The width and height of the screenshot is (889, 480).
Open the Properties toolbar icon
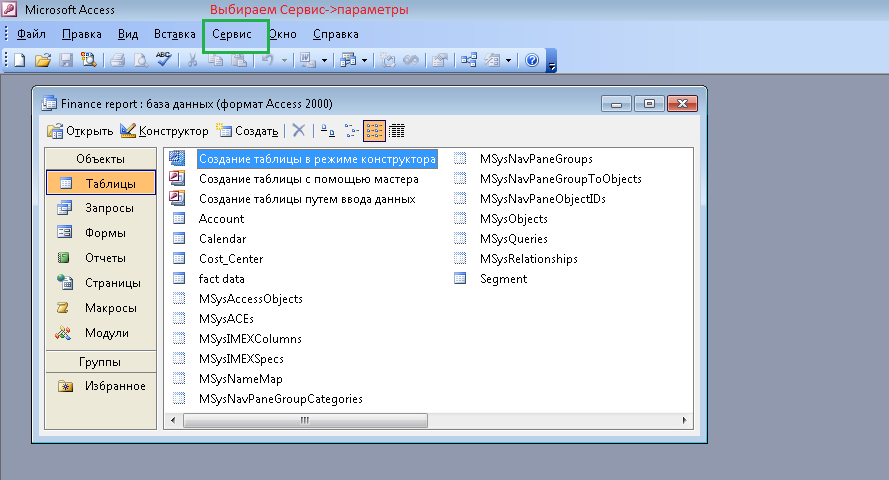pos(439,60)
